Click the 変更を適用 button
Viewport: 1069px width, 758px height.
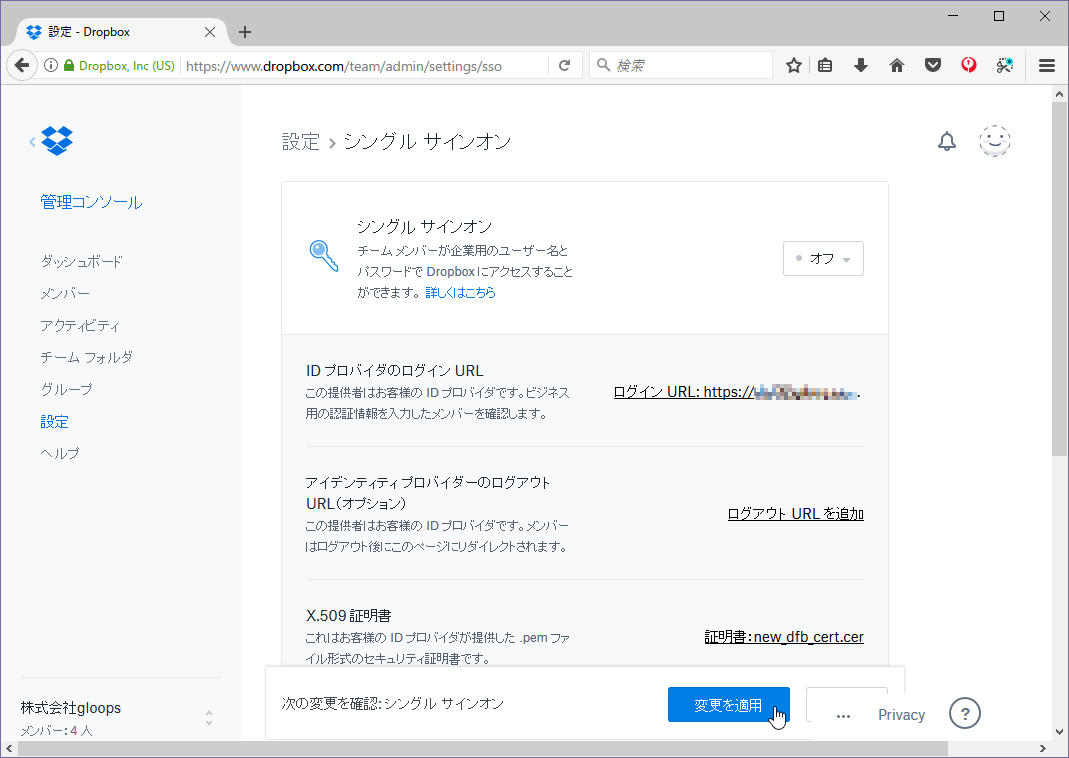(x=728, y=705)
